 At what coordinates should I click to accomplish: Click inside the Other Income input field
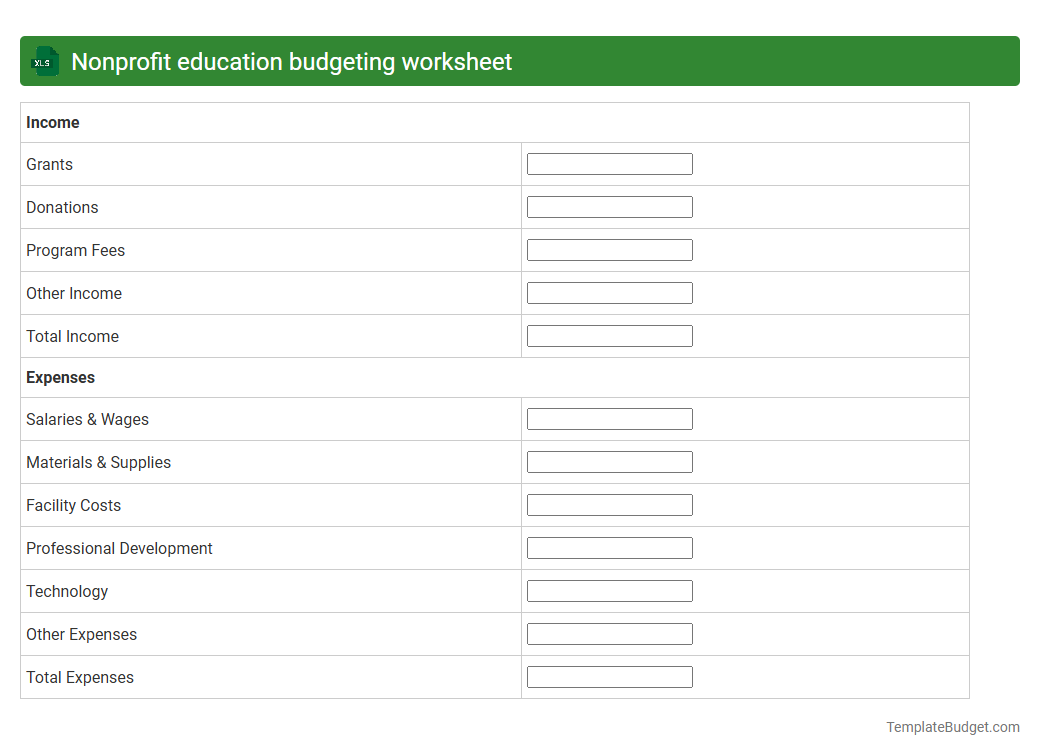[x=609, y=292]
